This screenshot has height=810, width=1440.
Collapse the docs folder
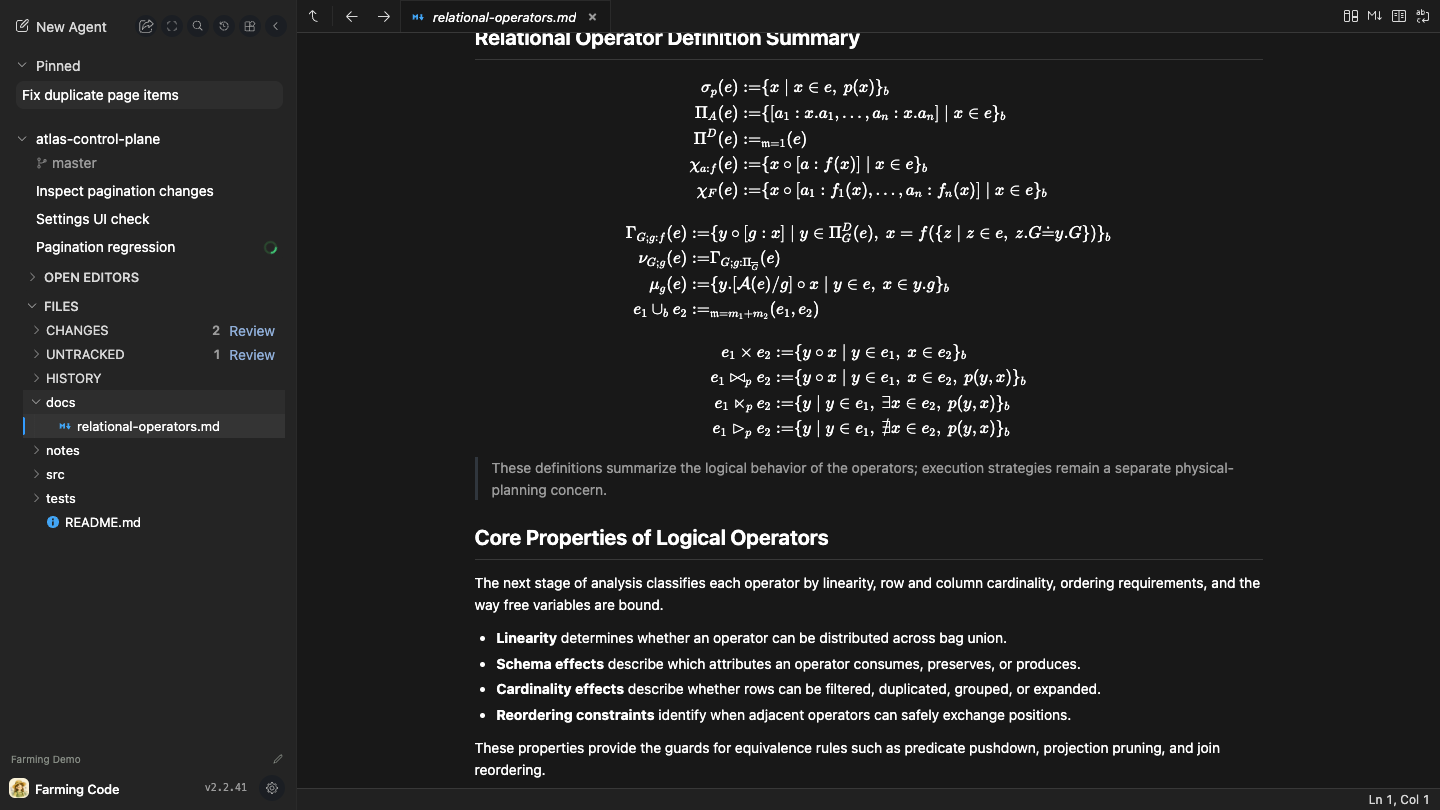(x=153, y=402)
